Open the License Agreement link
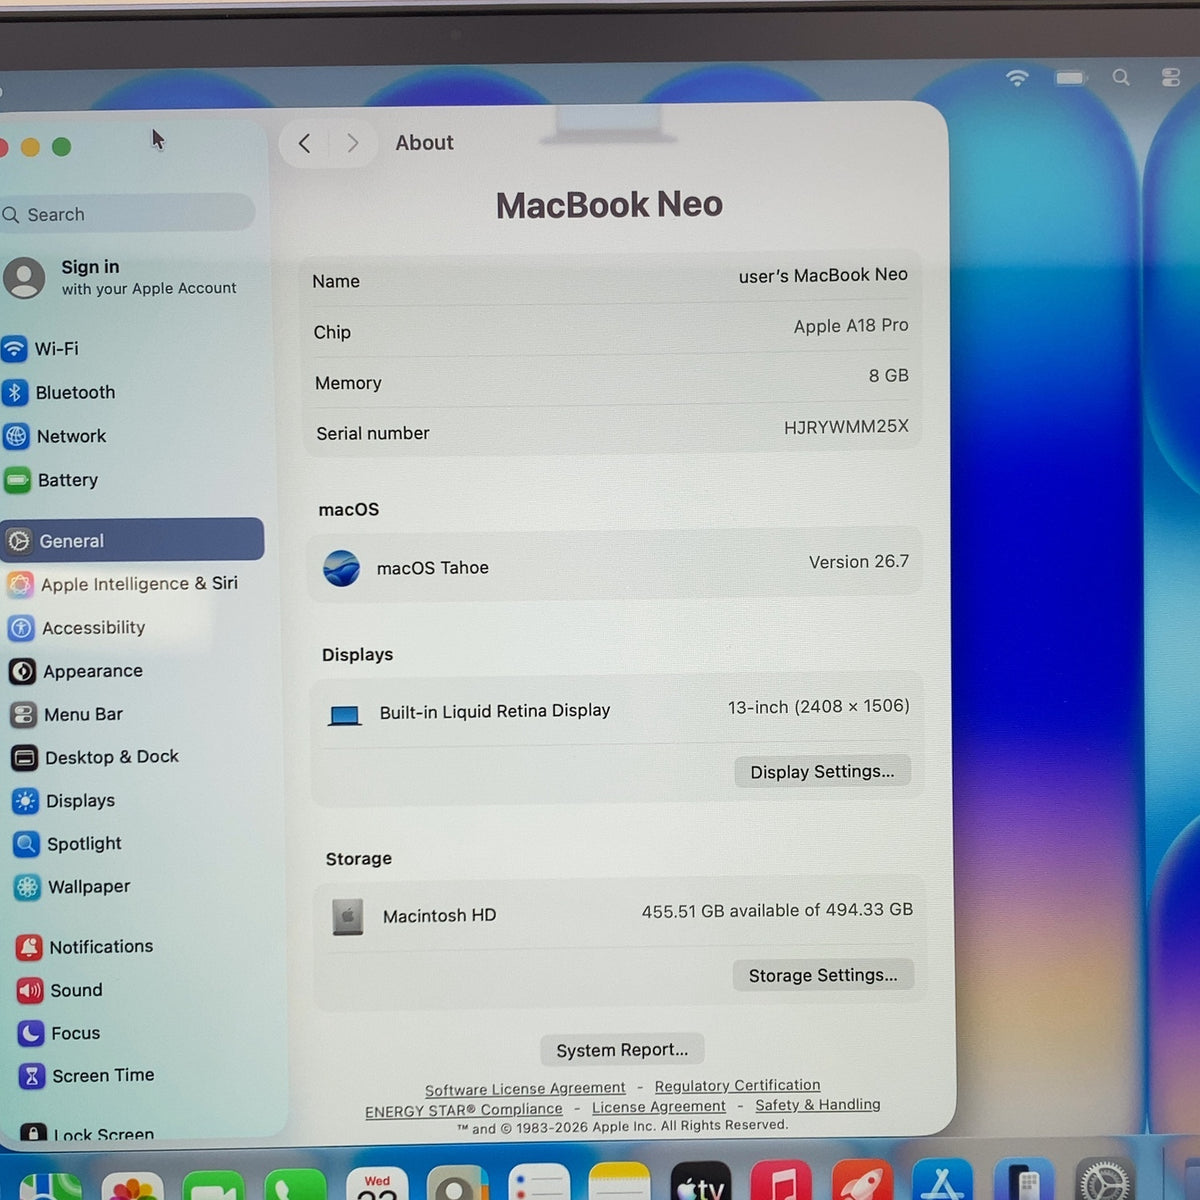The image size is (1200, 1200). click(659, 1107)
